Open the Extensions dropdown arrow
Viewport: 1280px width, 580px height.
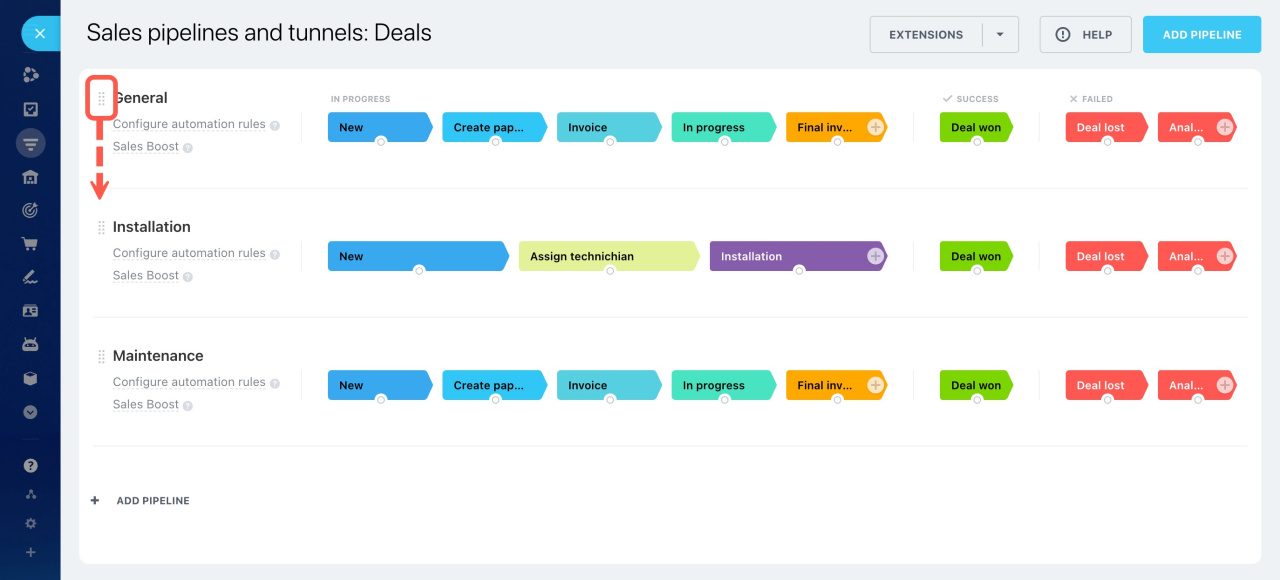coord(999,34)
